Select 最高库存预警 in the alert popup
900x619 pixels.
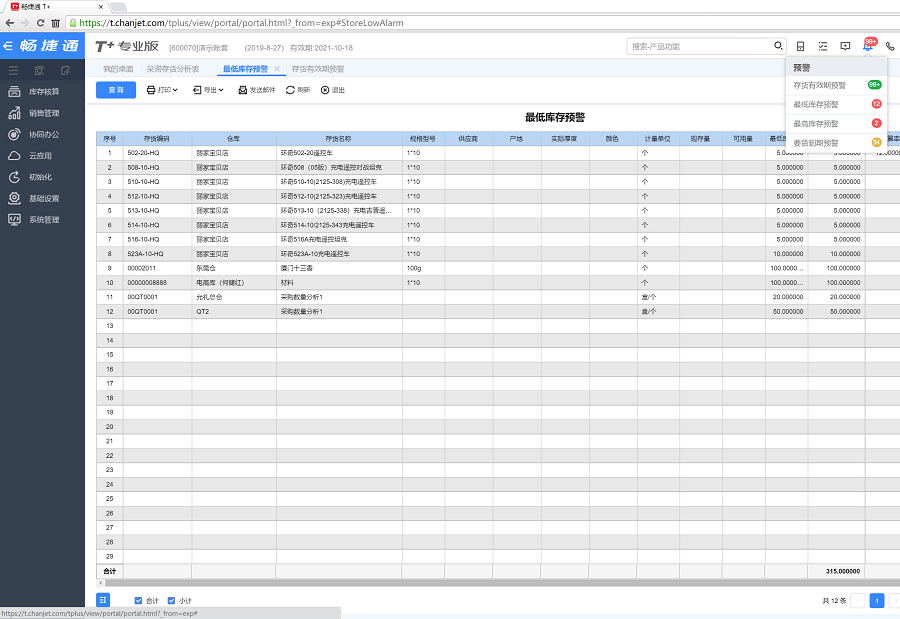coord(836,123)
